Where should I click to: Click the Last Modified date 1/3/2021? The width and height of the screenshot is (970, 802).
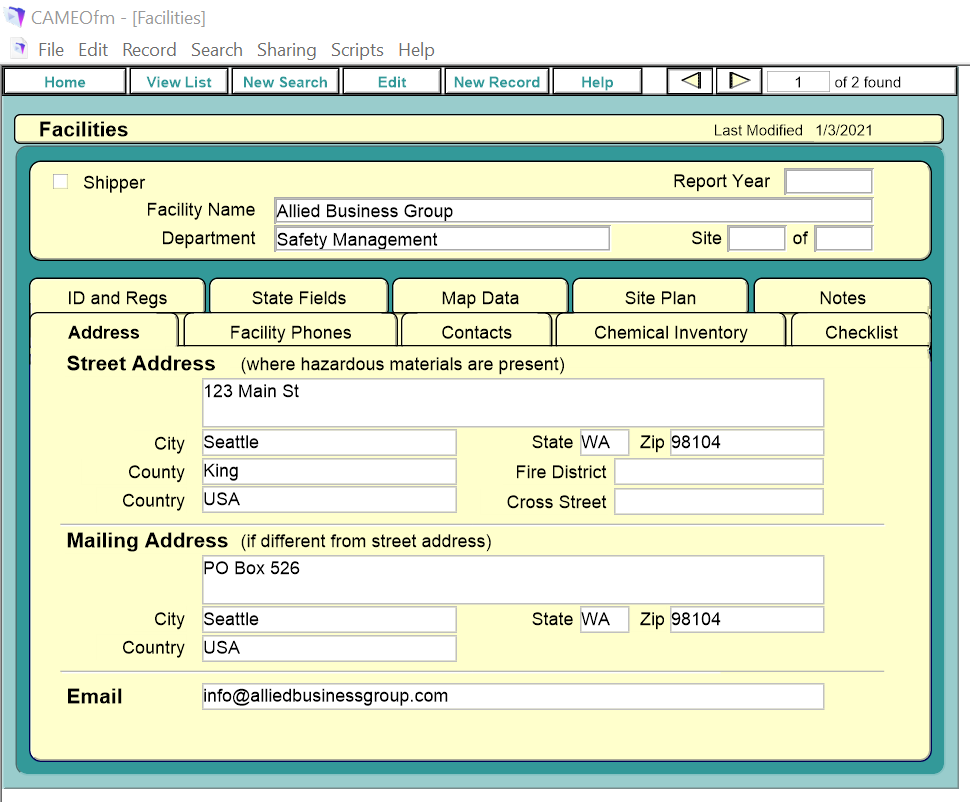pyautogui.click(x=844, y=130)
